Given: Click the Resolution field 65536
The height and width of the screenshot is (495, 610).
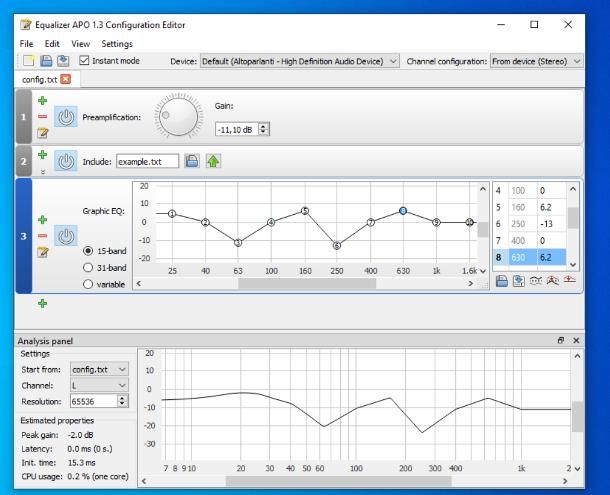Looking at the screenshot, I should [x=94, y=401].
